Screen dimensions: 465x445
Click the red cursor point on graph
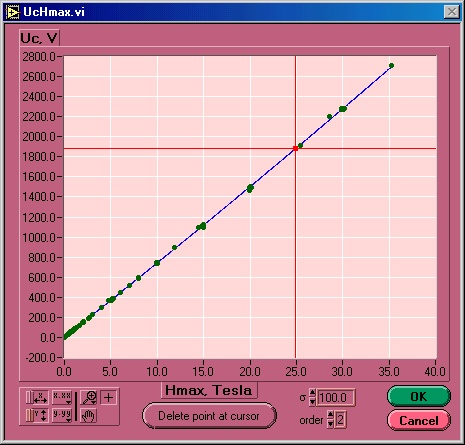click(295, 148)
